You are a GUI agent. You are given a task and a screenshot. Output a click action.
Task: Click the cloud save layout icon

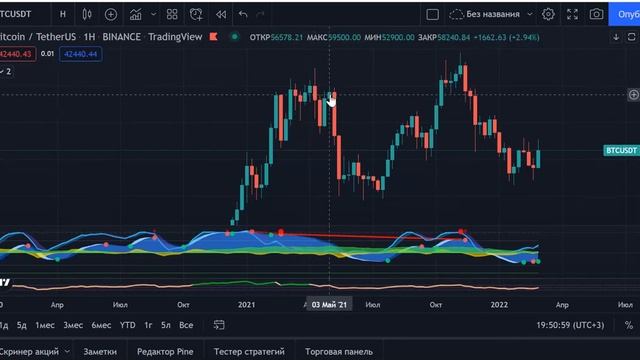coord(456,14)
